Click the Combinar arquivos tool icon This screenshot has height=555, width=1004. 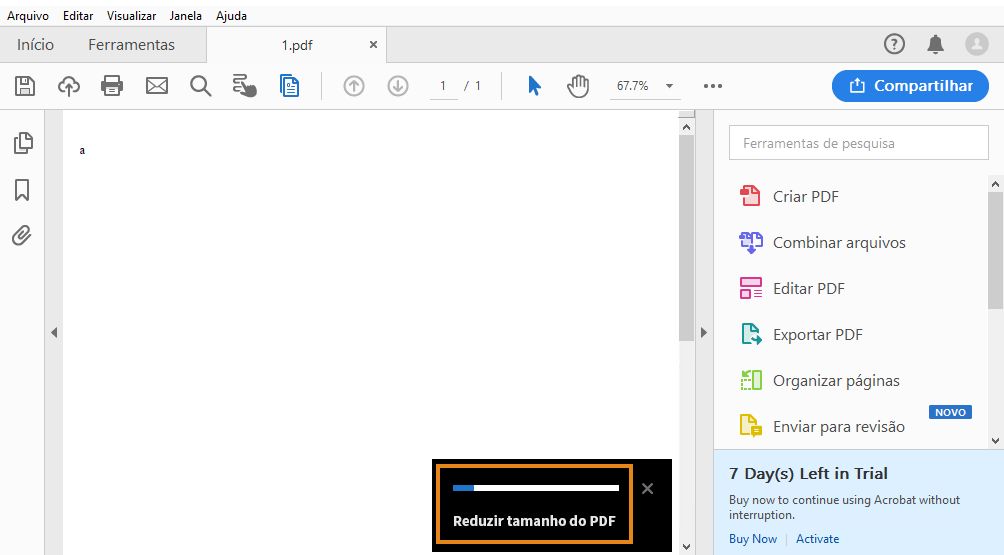click(750, 243)
